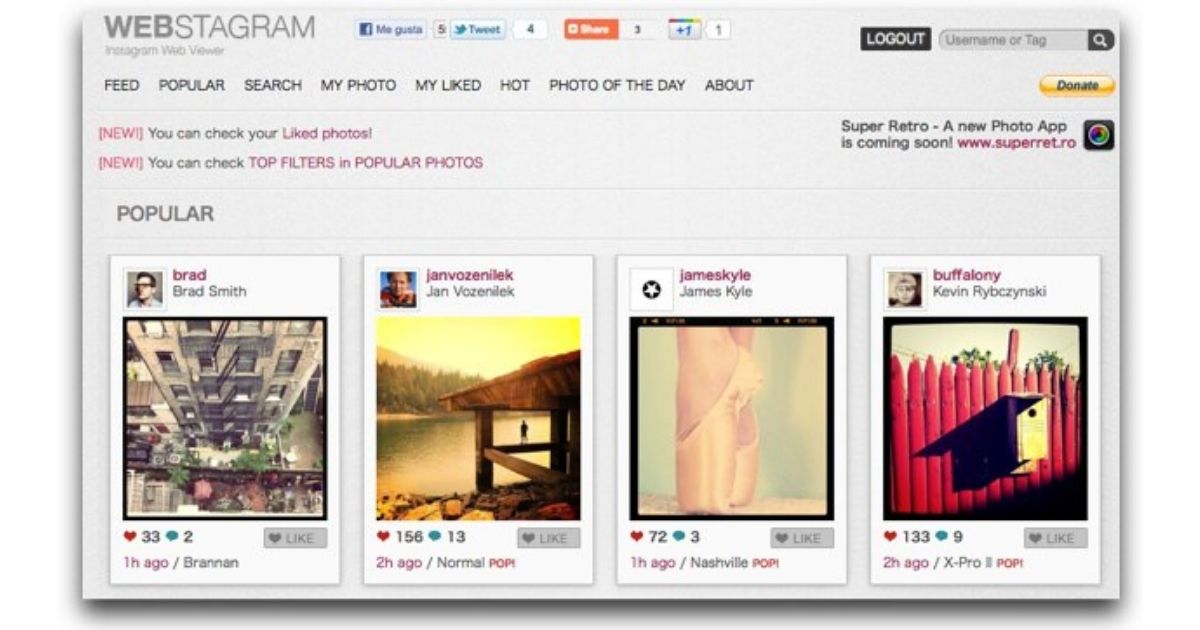Image resolution: width=1200 pixels, height=630 pixels.
Task: Open the Super Retro app icon
Action: coord(1099,135)
